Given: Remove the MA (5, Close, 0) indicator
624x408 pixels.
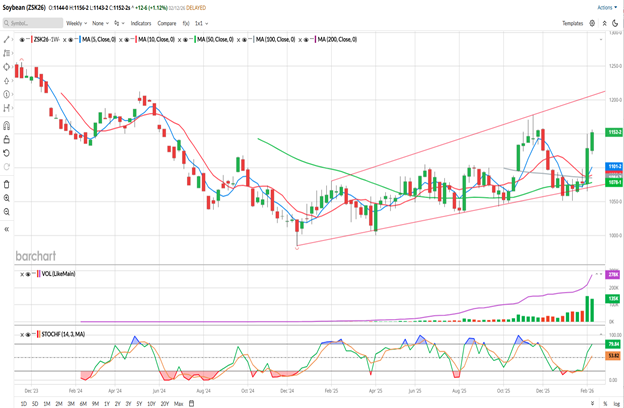Looking at the screenshot, I should 65,40.
